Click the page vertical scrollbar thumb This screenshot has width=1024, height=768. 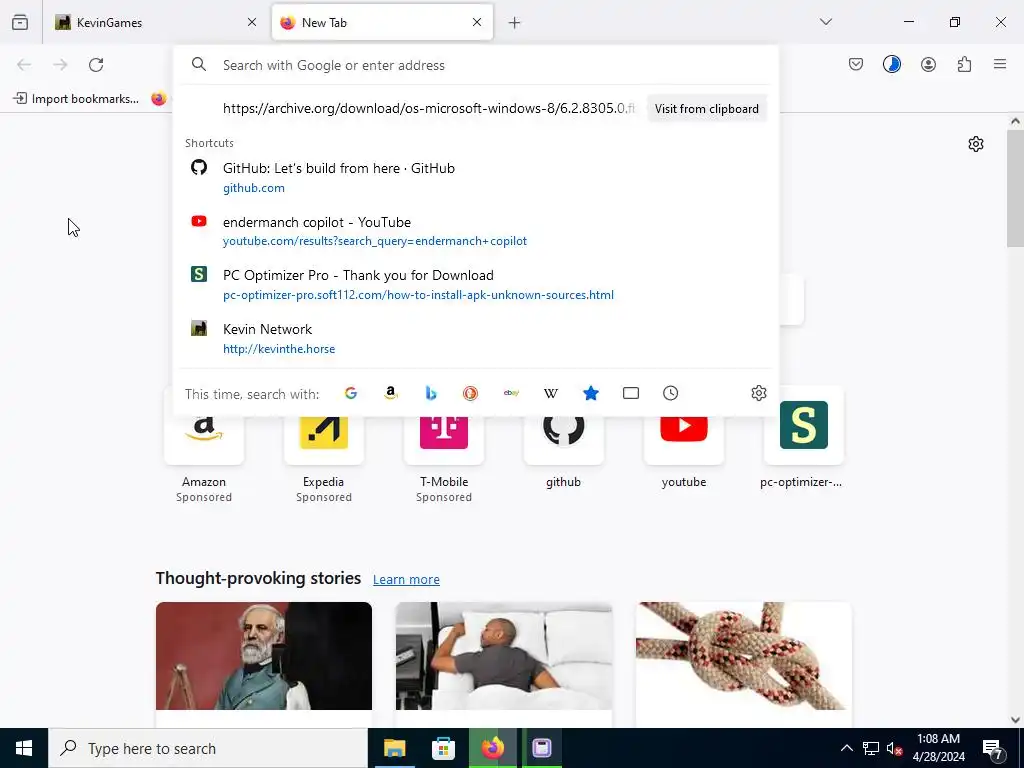1015,189
